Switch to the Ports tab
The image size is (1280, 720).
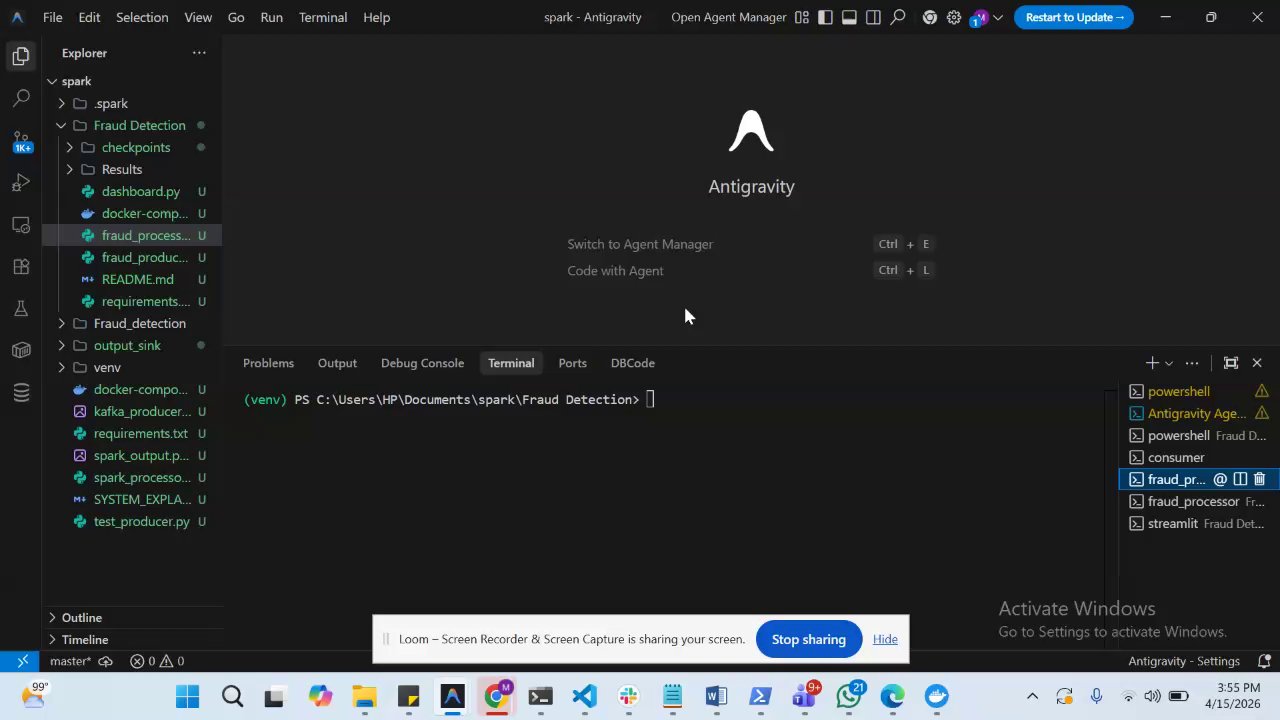tap(572, 363)
